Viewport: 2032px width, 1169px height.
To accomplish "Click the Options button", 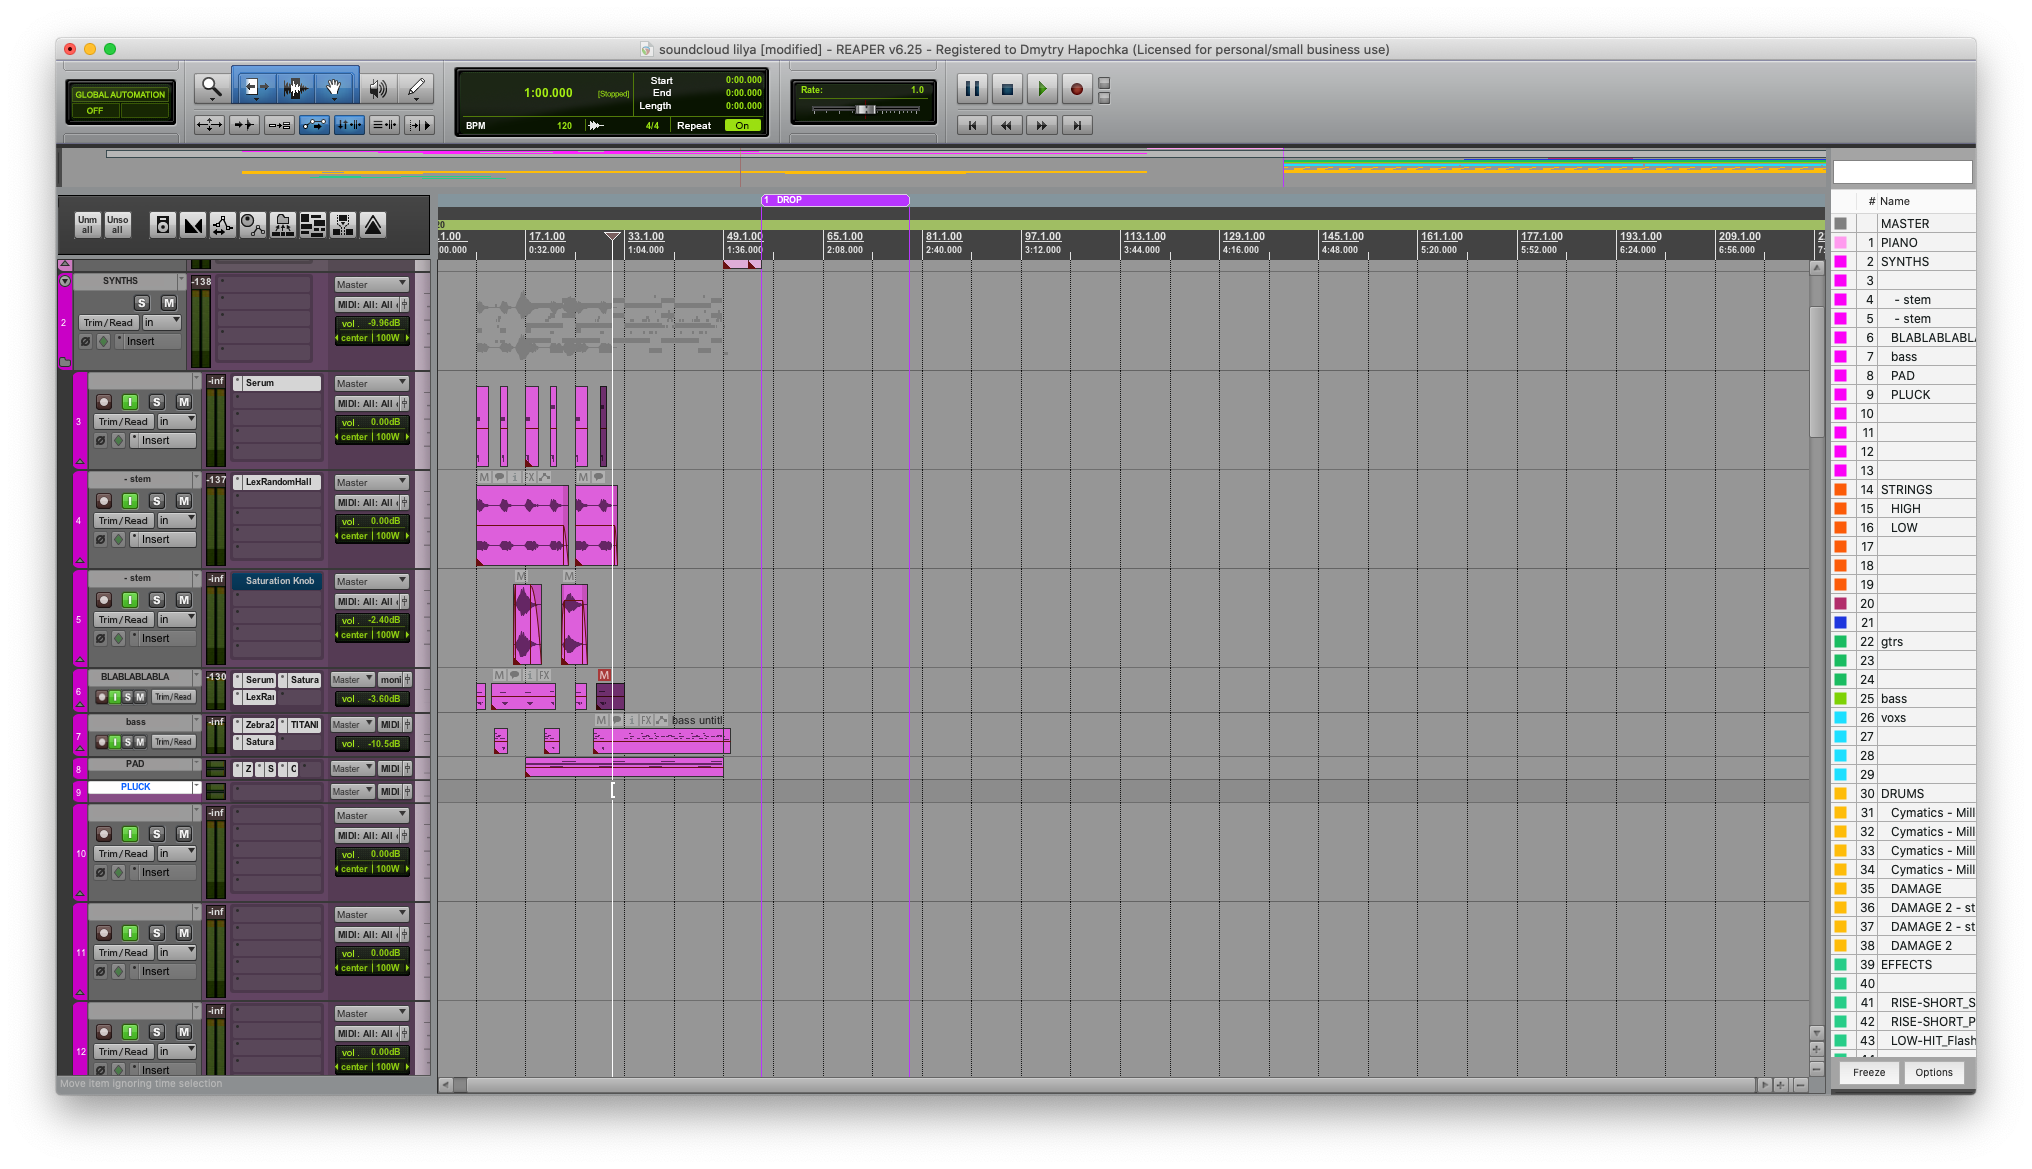I will 1933,1072.
